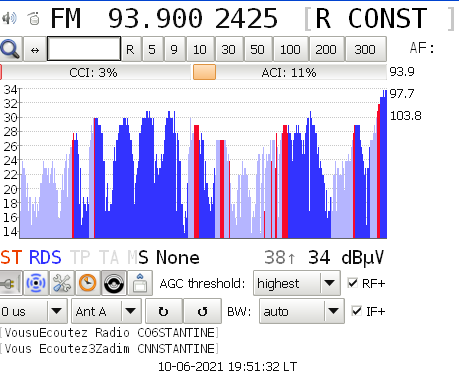The width and height of the screenshot is (459, 375).
Task: Click the speaker volume icon
Action: (9, 18)
